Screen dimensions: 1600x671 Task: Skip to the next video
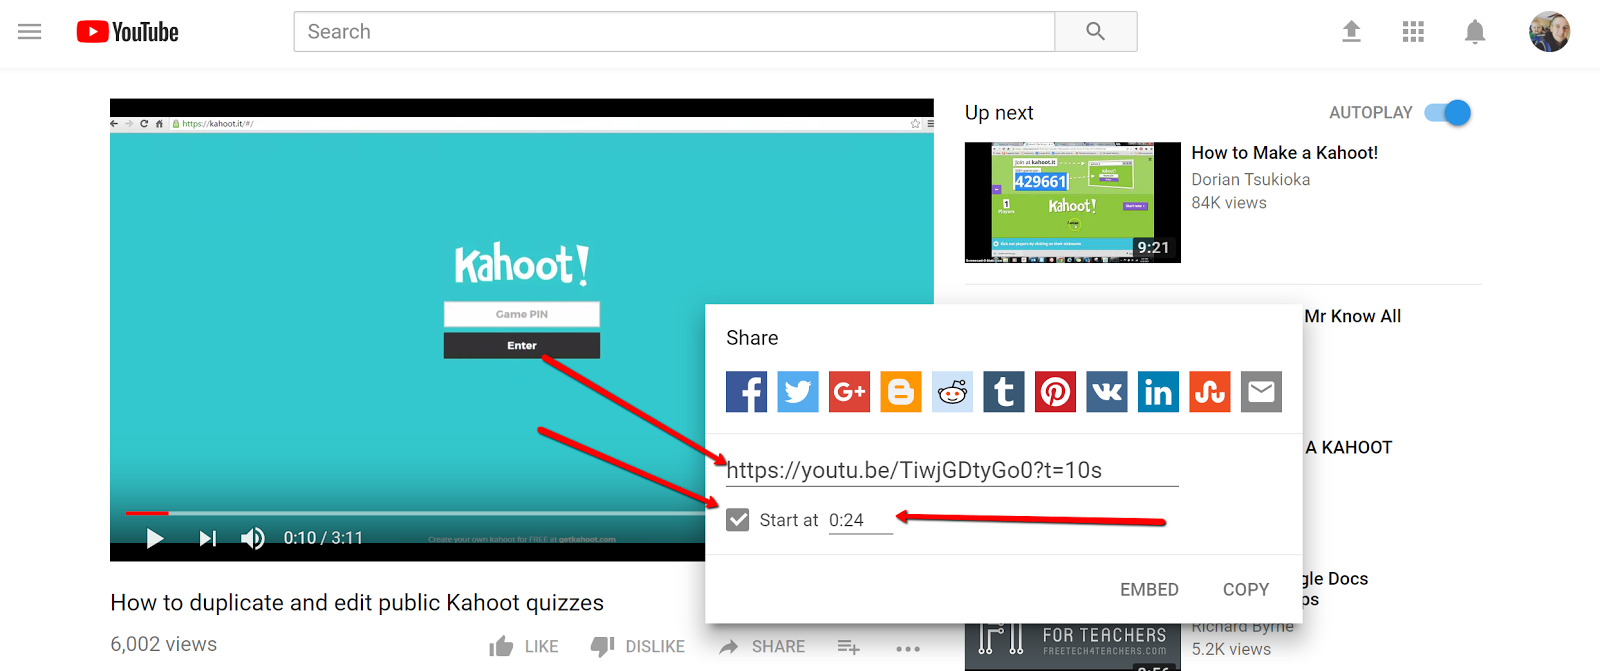click(207, 539)
